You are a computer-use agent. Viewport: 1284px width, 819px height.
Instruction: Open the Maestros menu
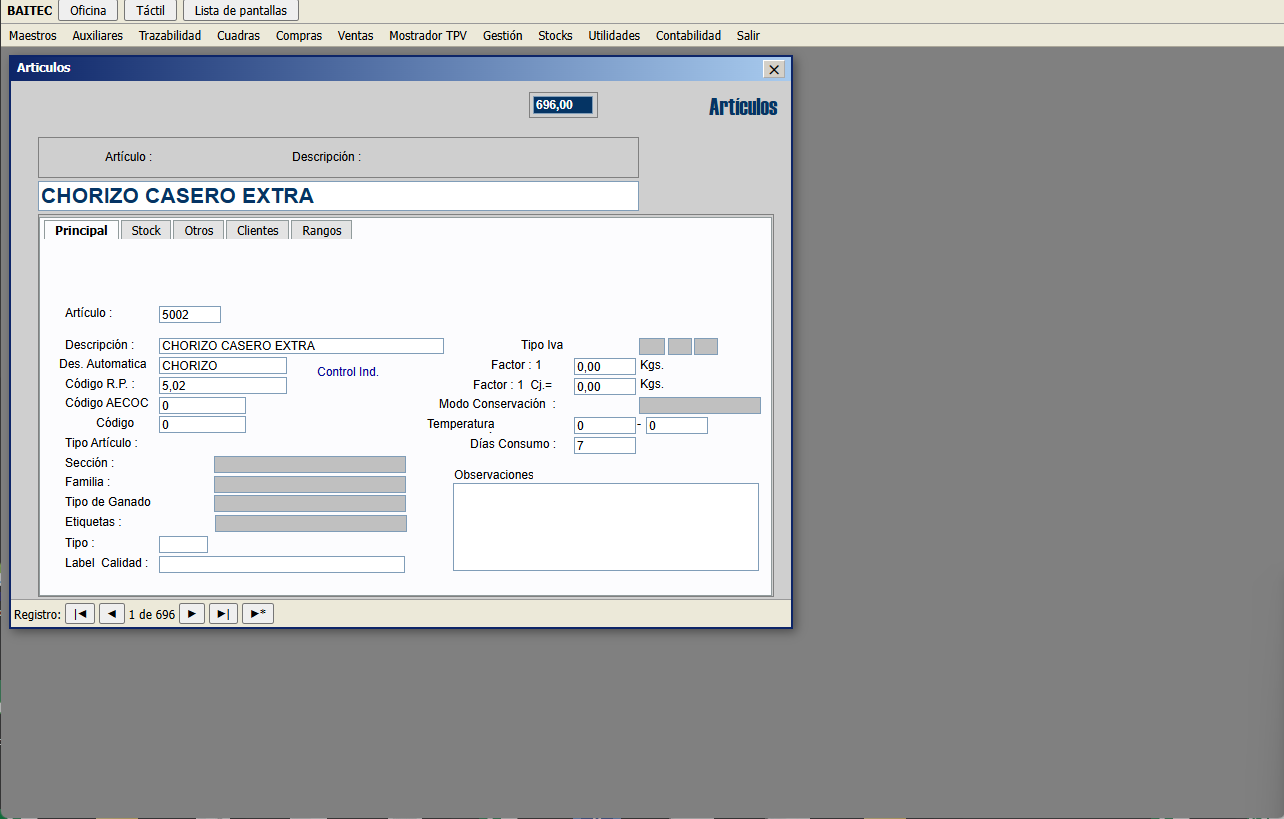tap(33, 35)
